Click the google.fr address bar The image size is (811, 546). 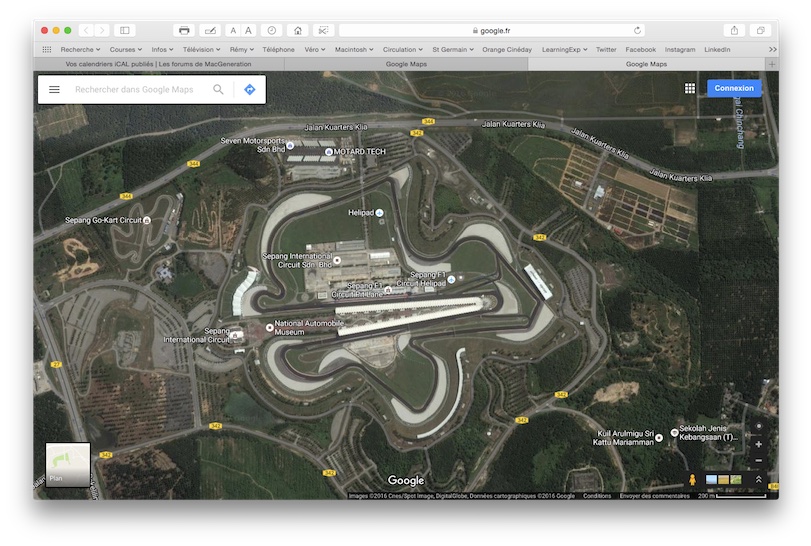pyautogui.click(x=491, y=31)
